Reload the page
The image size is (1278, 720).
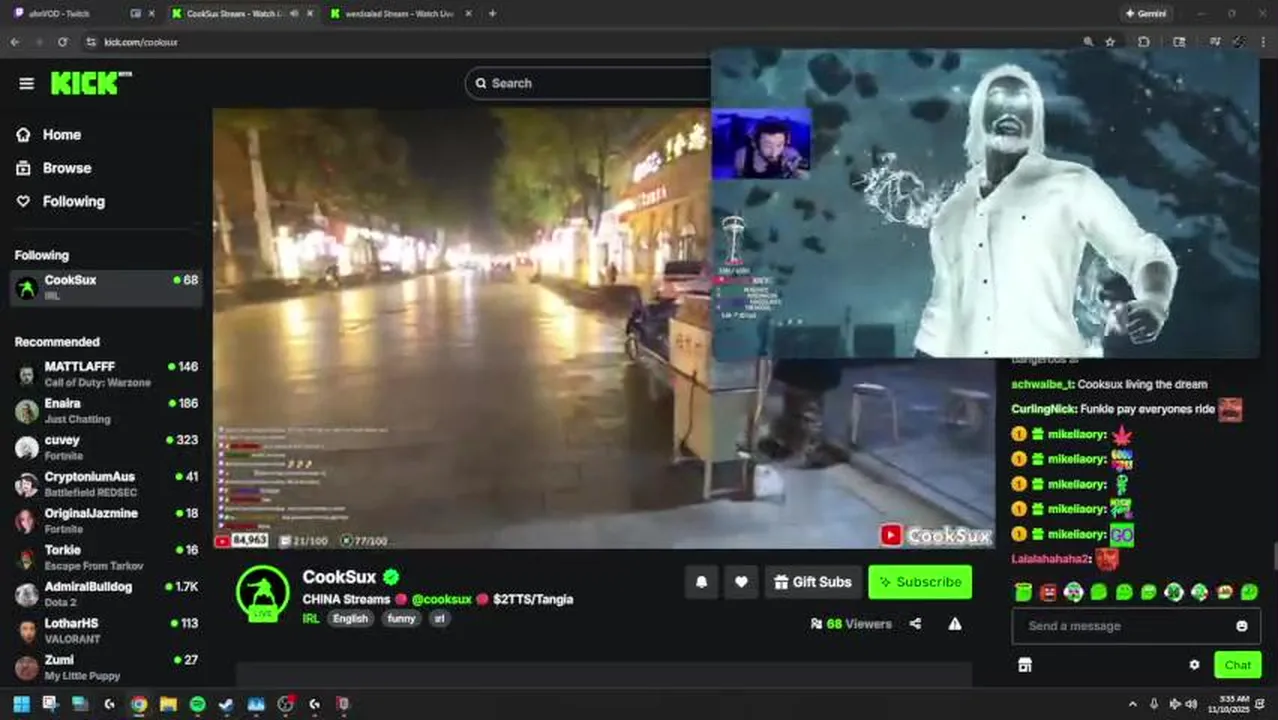click(63, 42)
